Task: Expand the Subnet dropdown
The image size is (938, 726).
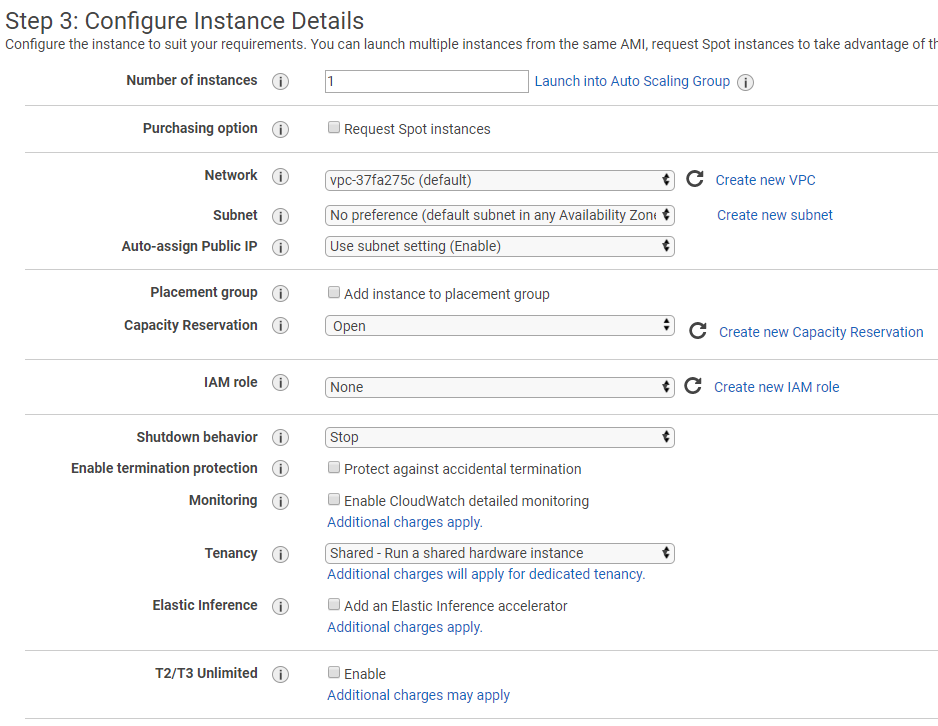Action: click(500, 215)
